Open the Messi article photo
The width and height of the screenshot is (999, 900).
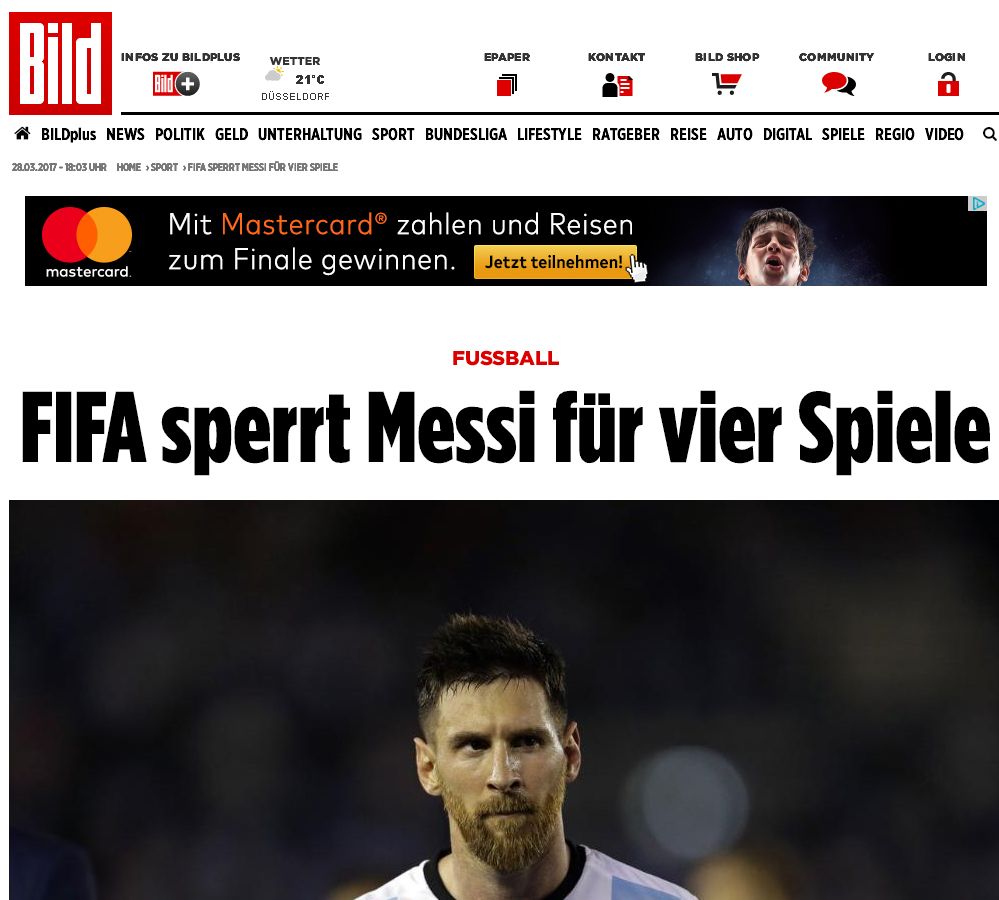pos(504,699)
